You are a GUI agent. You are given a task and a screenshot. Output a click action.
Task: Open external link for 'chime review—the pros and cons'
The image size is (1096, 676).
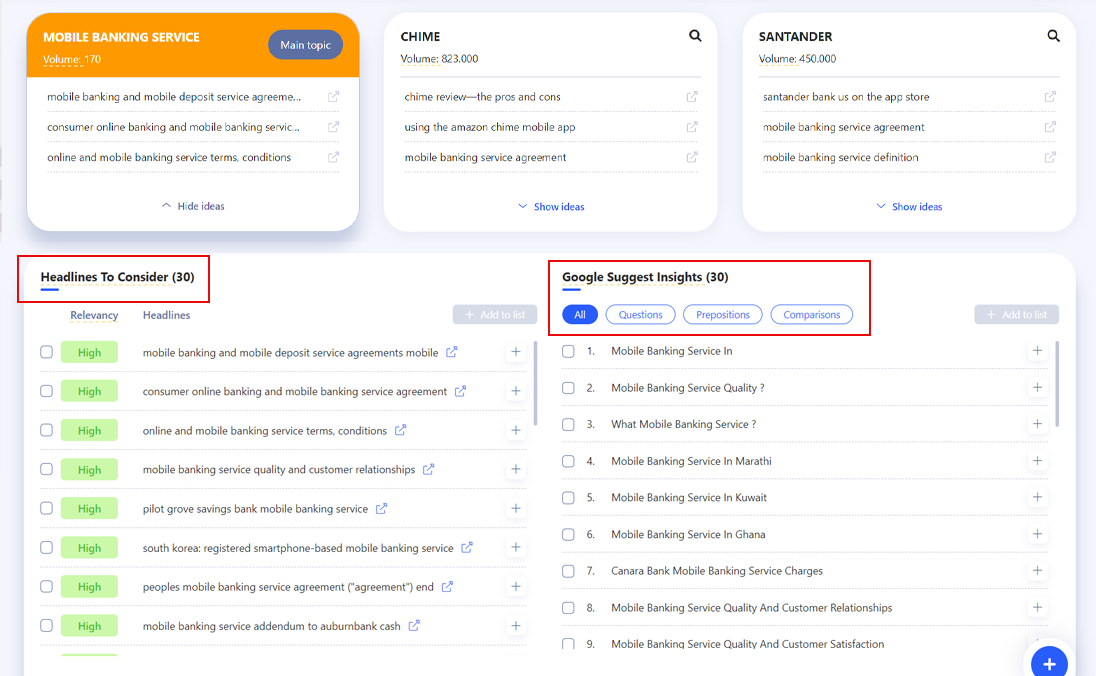pyautogui.click(x=692, y=96)
